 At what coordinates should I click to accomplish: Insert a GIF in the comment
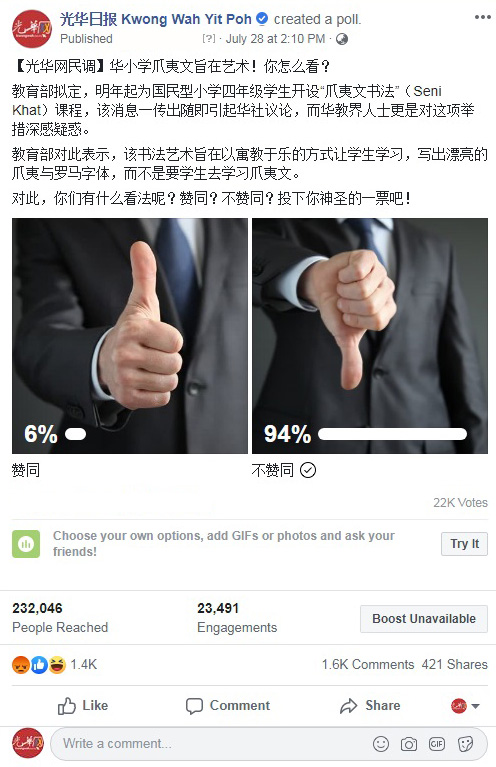437,744
